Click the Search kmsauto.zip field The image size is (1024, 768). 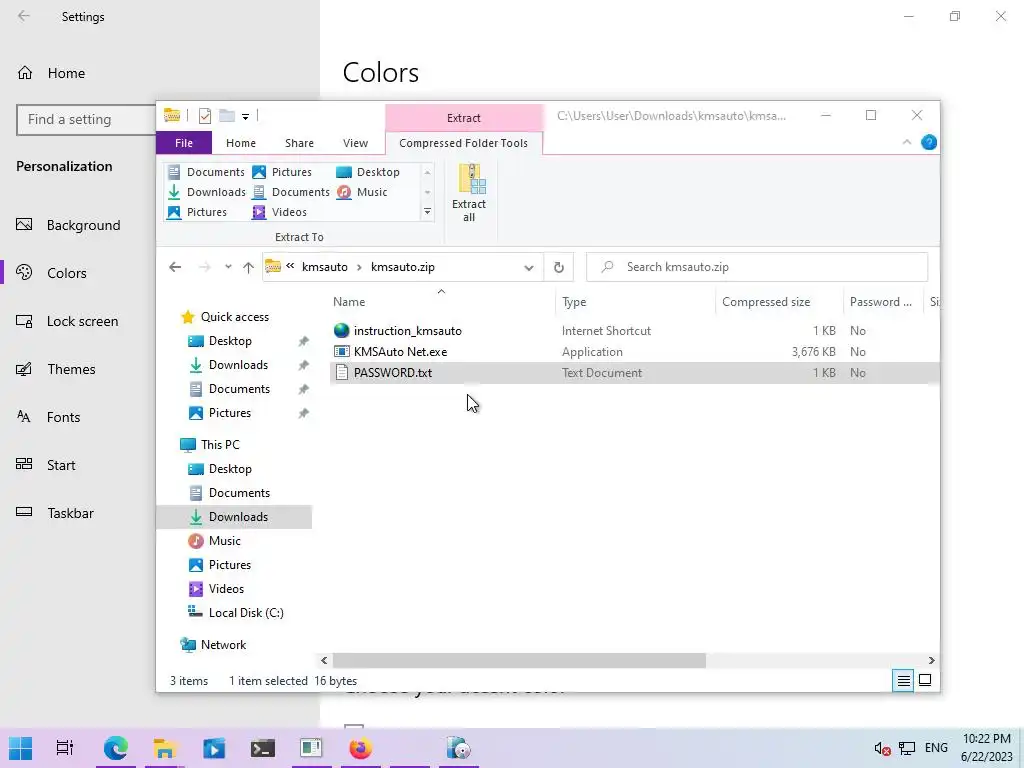pyautogui.click(x=757, y=267)
